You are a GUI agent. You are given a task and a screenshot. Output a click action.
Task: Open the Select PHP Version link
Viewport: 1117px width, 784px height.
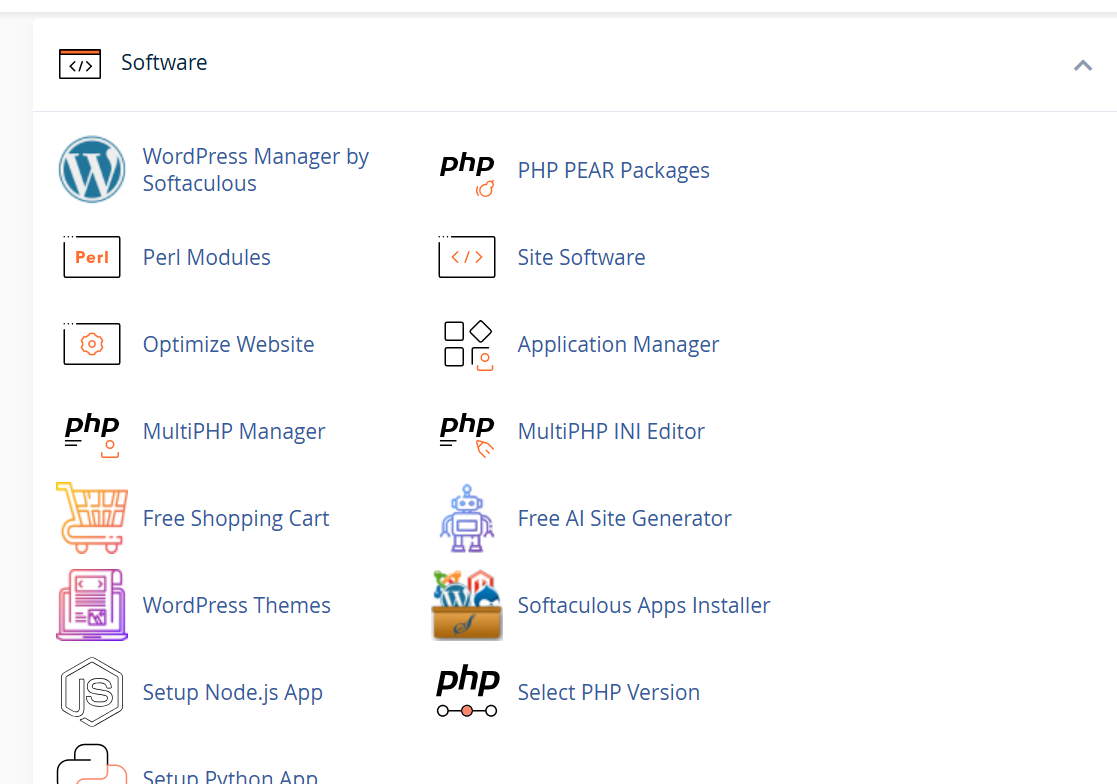(608, 692)
